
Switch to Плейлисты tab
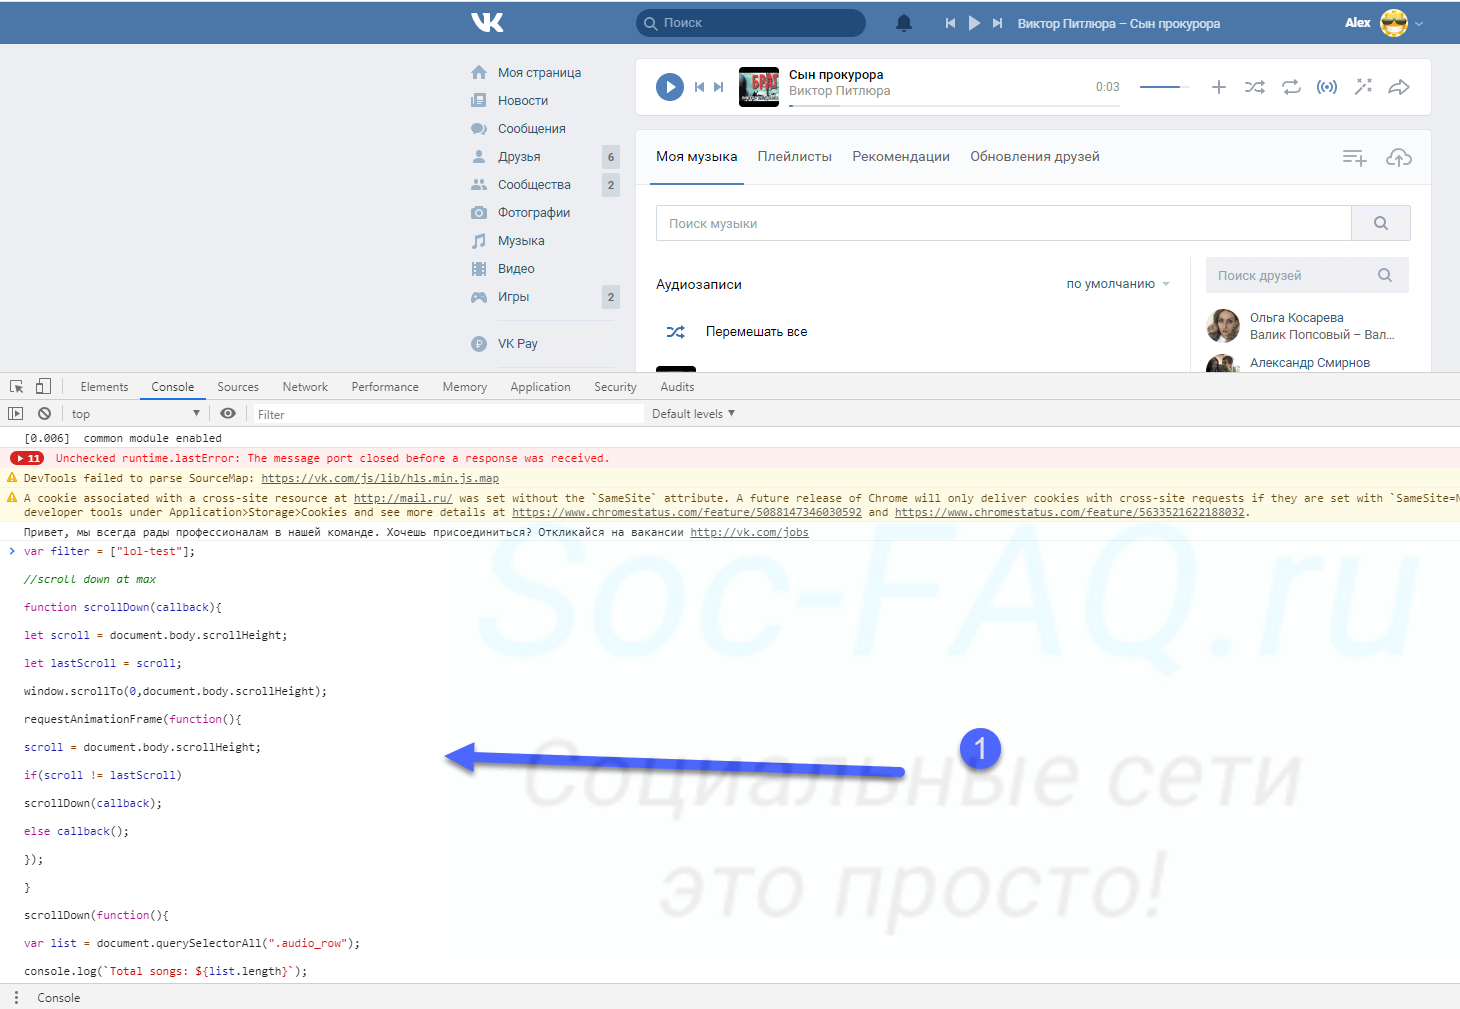(795, 157)
